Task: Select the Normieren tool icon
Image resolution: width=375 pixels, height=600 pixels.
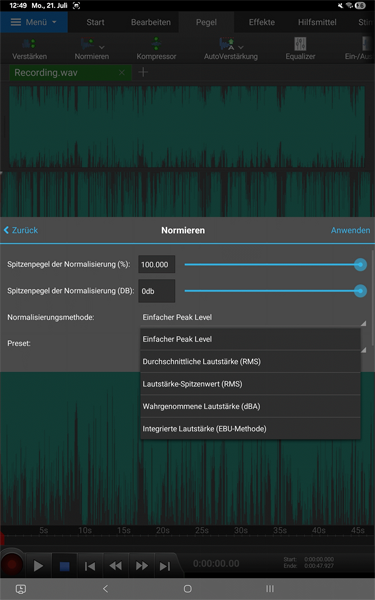Action: 88,44
